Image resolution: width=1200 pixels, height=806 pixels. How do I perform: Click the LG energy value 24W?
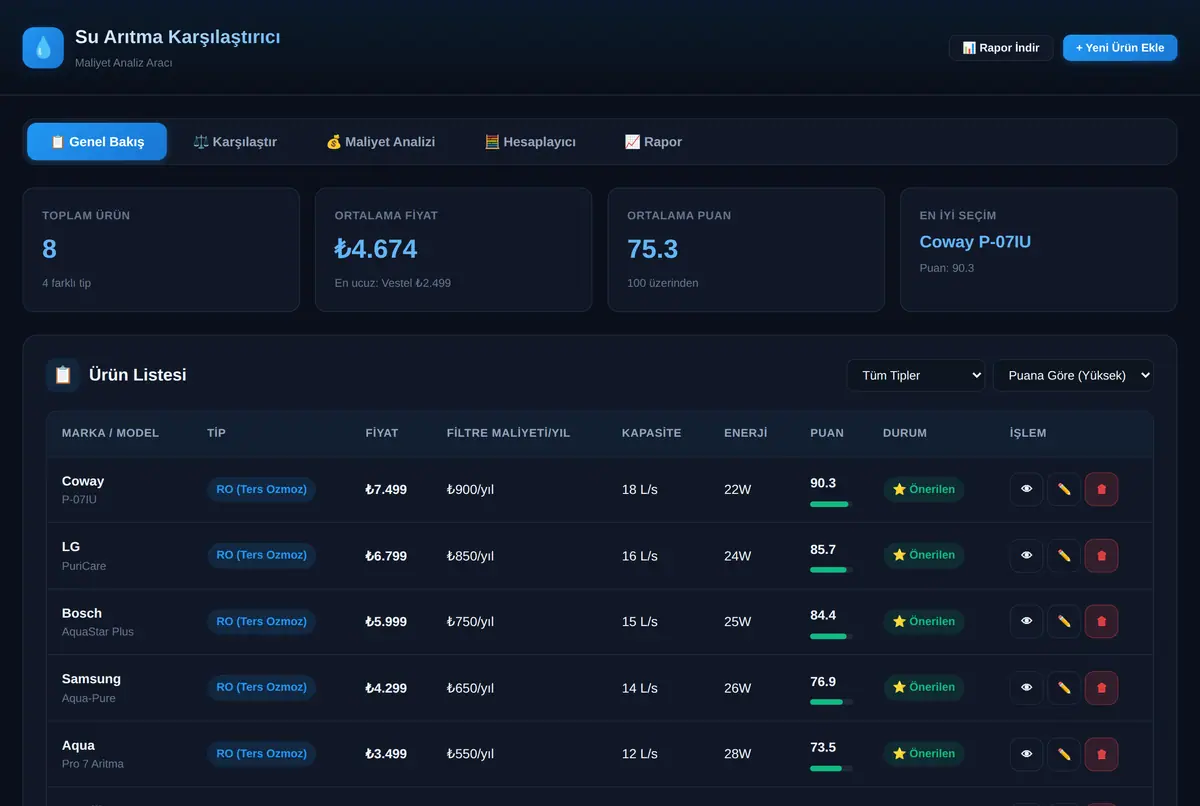tap(737, 556)
